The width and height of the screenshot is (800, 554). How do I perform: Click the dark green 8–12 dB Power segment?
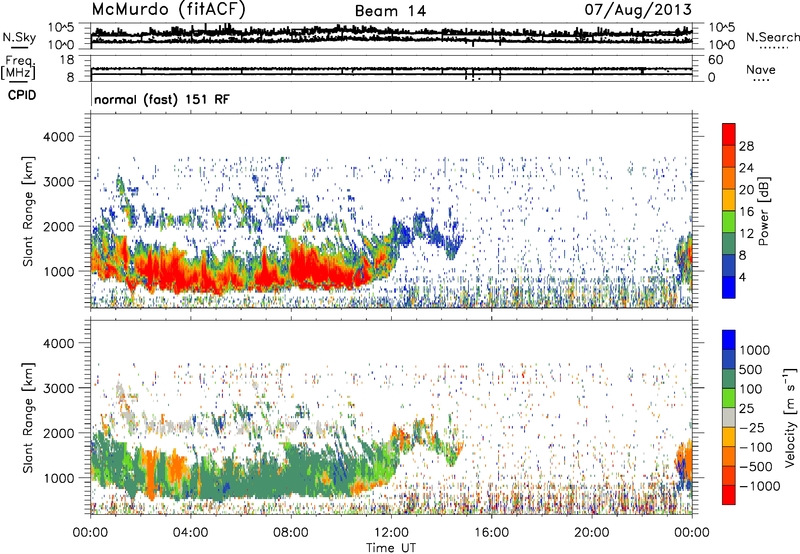(x=729, y=244)
